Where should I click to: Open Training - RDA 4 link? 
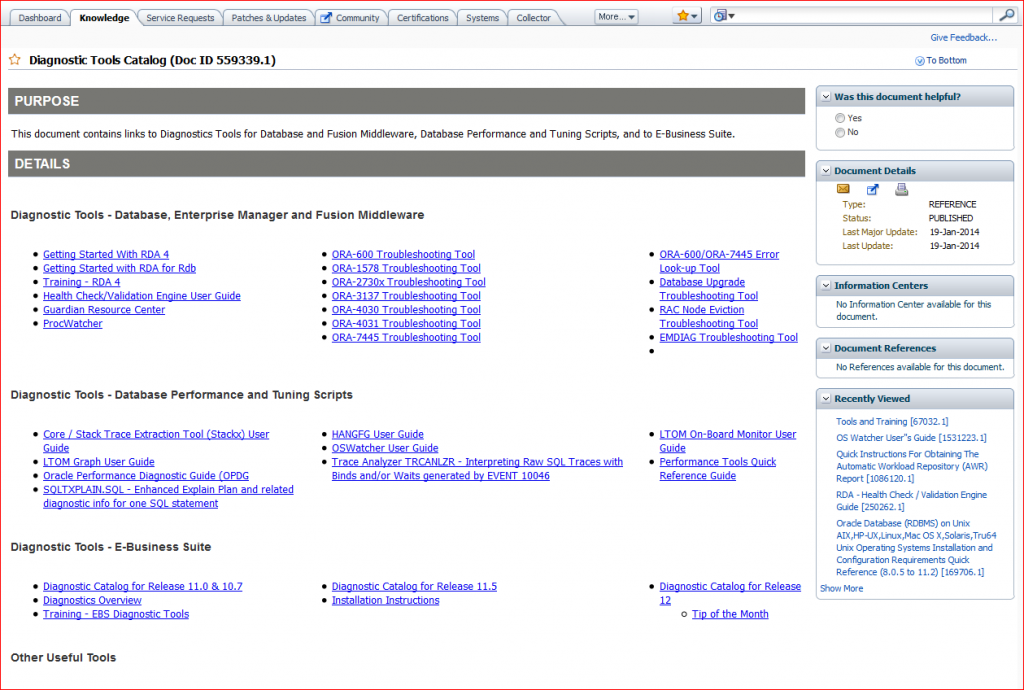[x=82, y=282]
